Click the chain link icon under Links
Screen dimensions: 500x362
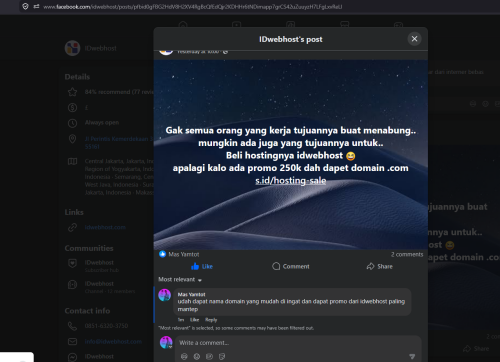click(x=72, y=227)
